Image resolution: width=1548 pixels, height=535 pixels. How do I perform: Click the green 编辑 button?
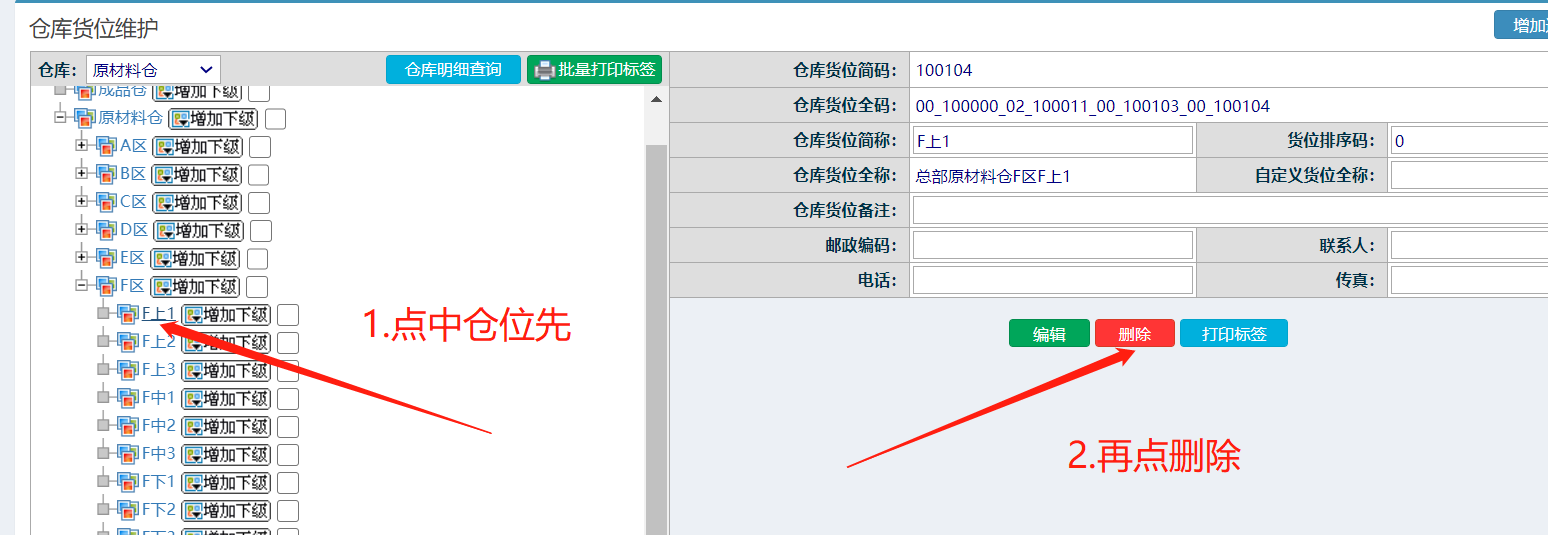1049,334
